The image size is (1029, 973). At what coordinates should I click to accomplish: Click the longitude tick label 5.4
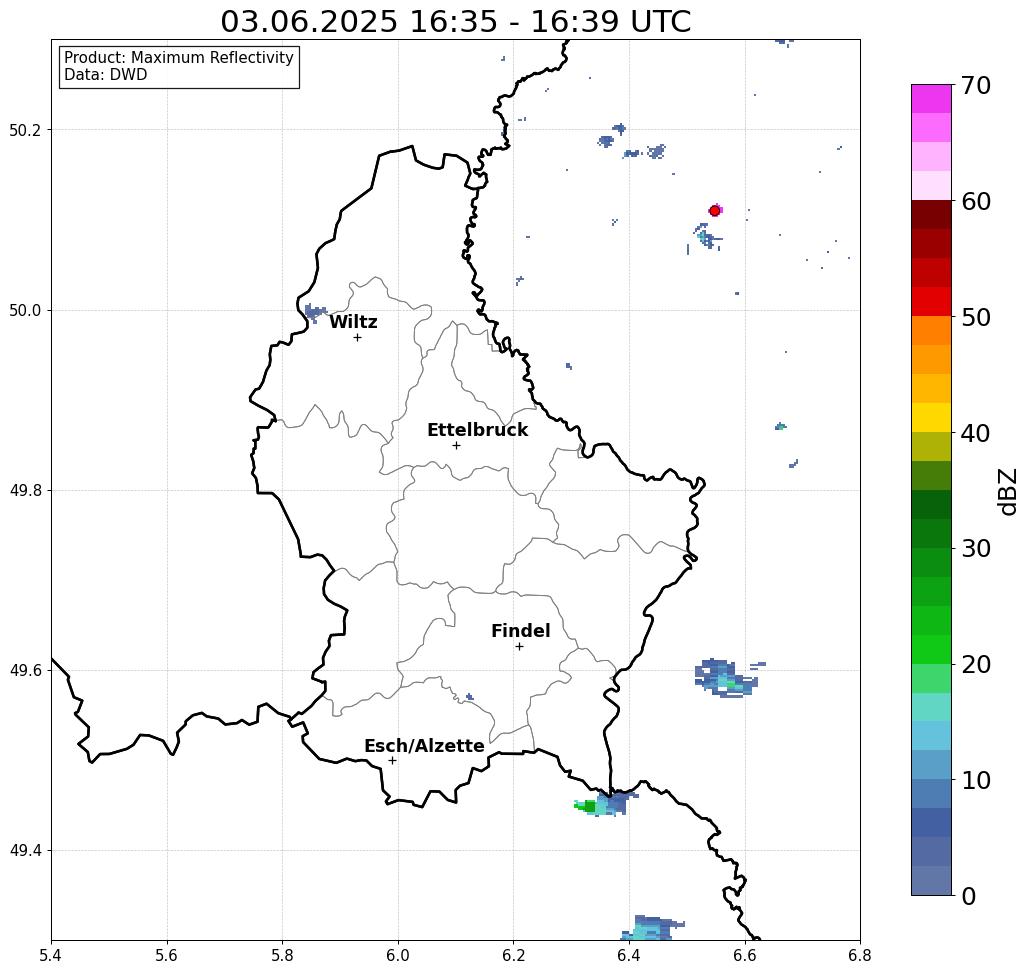point(51,955)
